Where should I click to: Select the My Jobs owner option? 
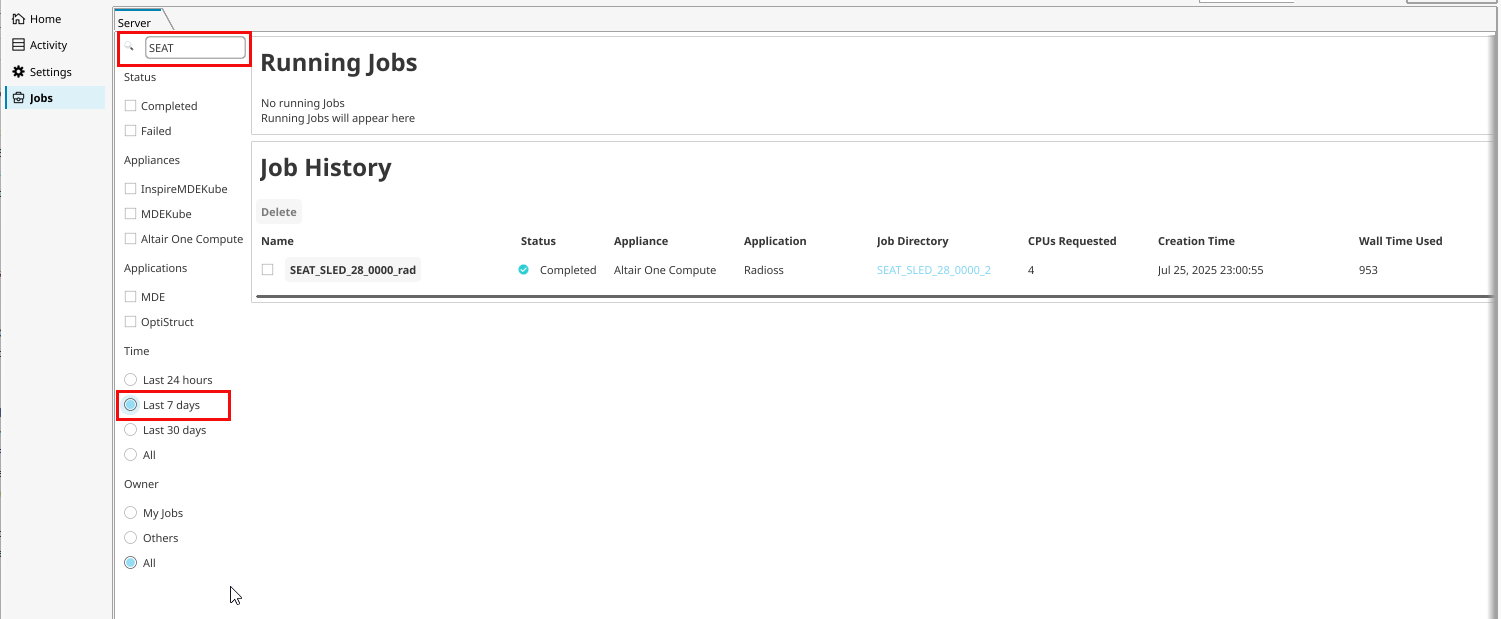(x=130, y=513)
